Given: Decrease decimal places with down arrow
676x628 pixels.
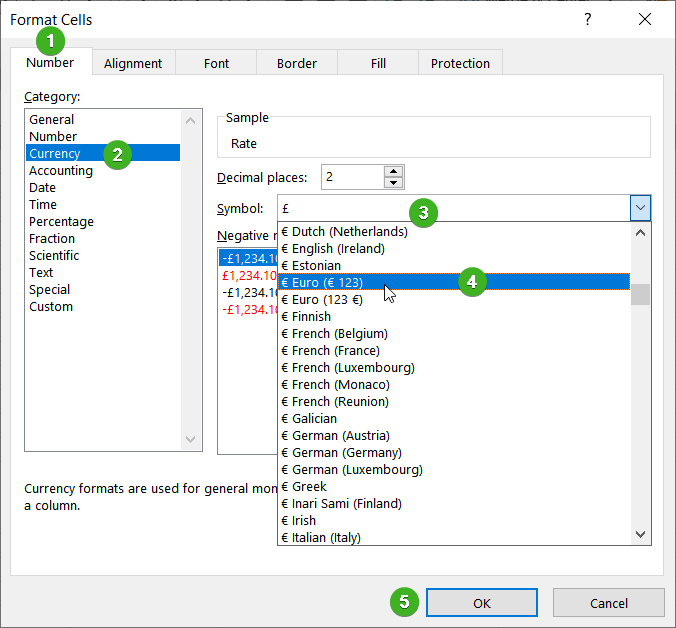Looking at the screenshot, I should [x=393, y=183].
